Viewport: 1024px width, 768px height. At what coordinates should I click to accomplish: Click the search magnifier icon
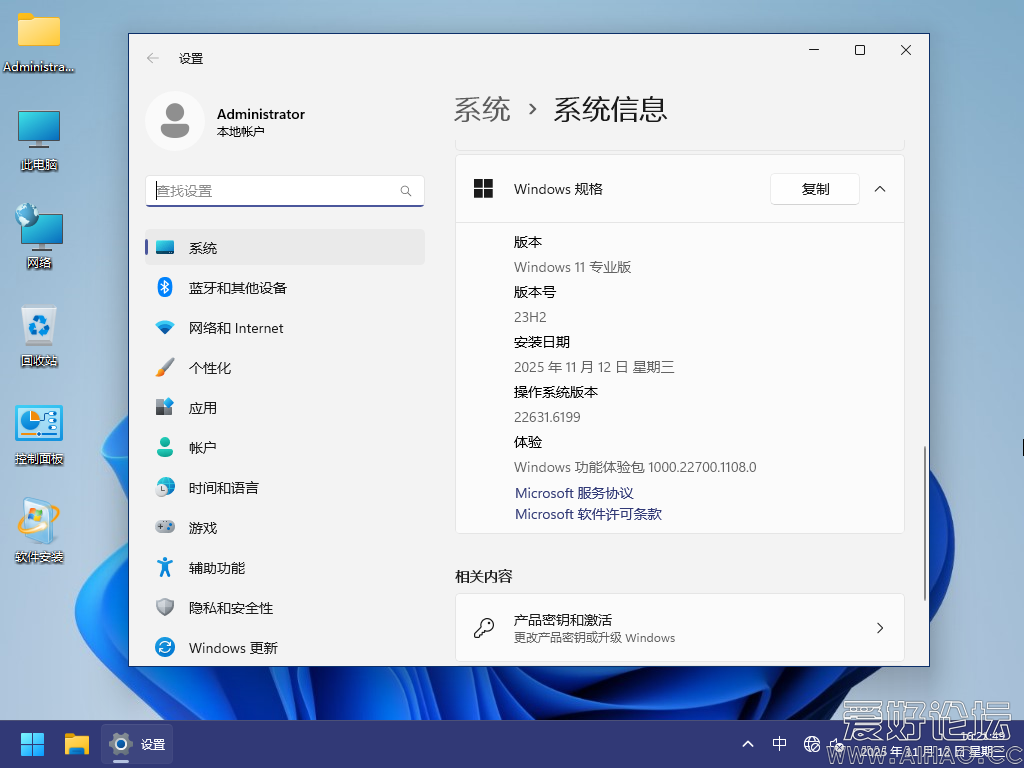coord(406,191)
